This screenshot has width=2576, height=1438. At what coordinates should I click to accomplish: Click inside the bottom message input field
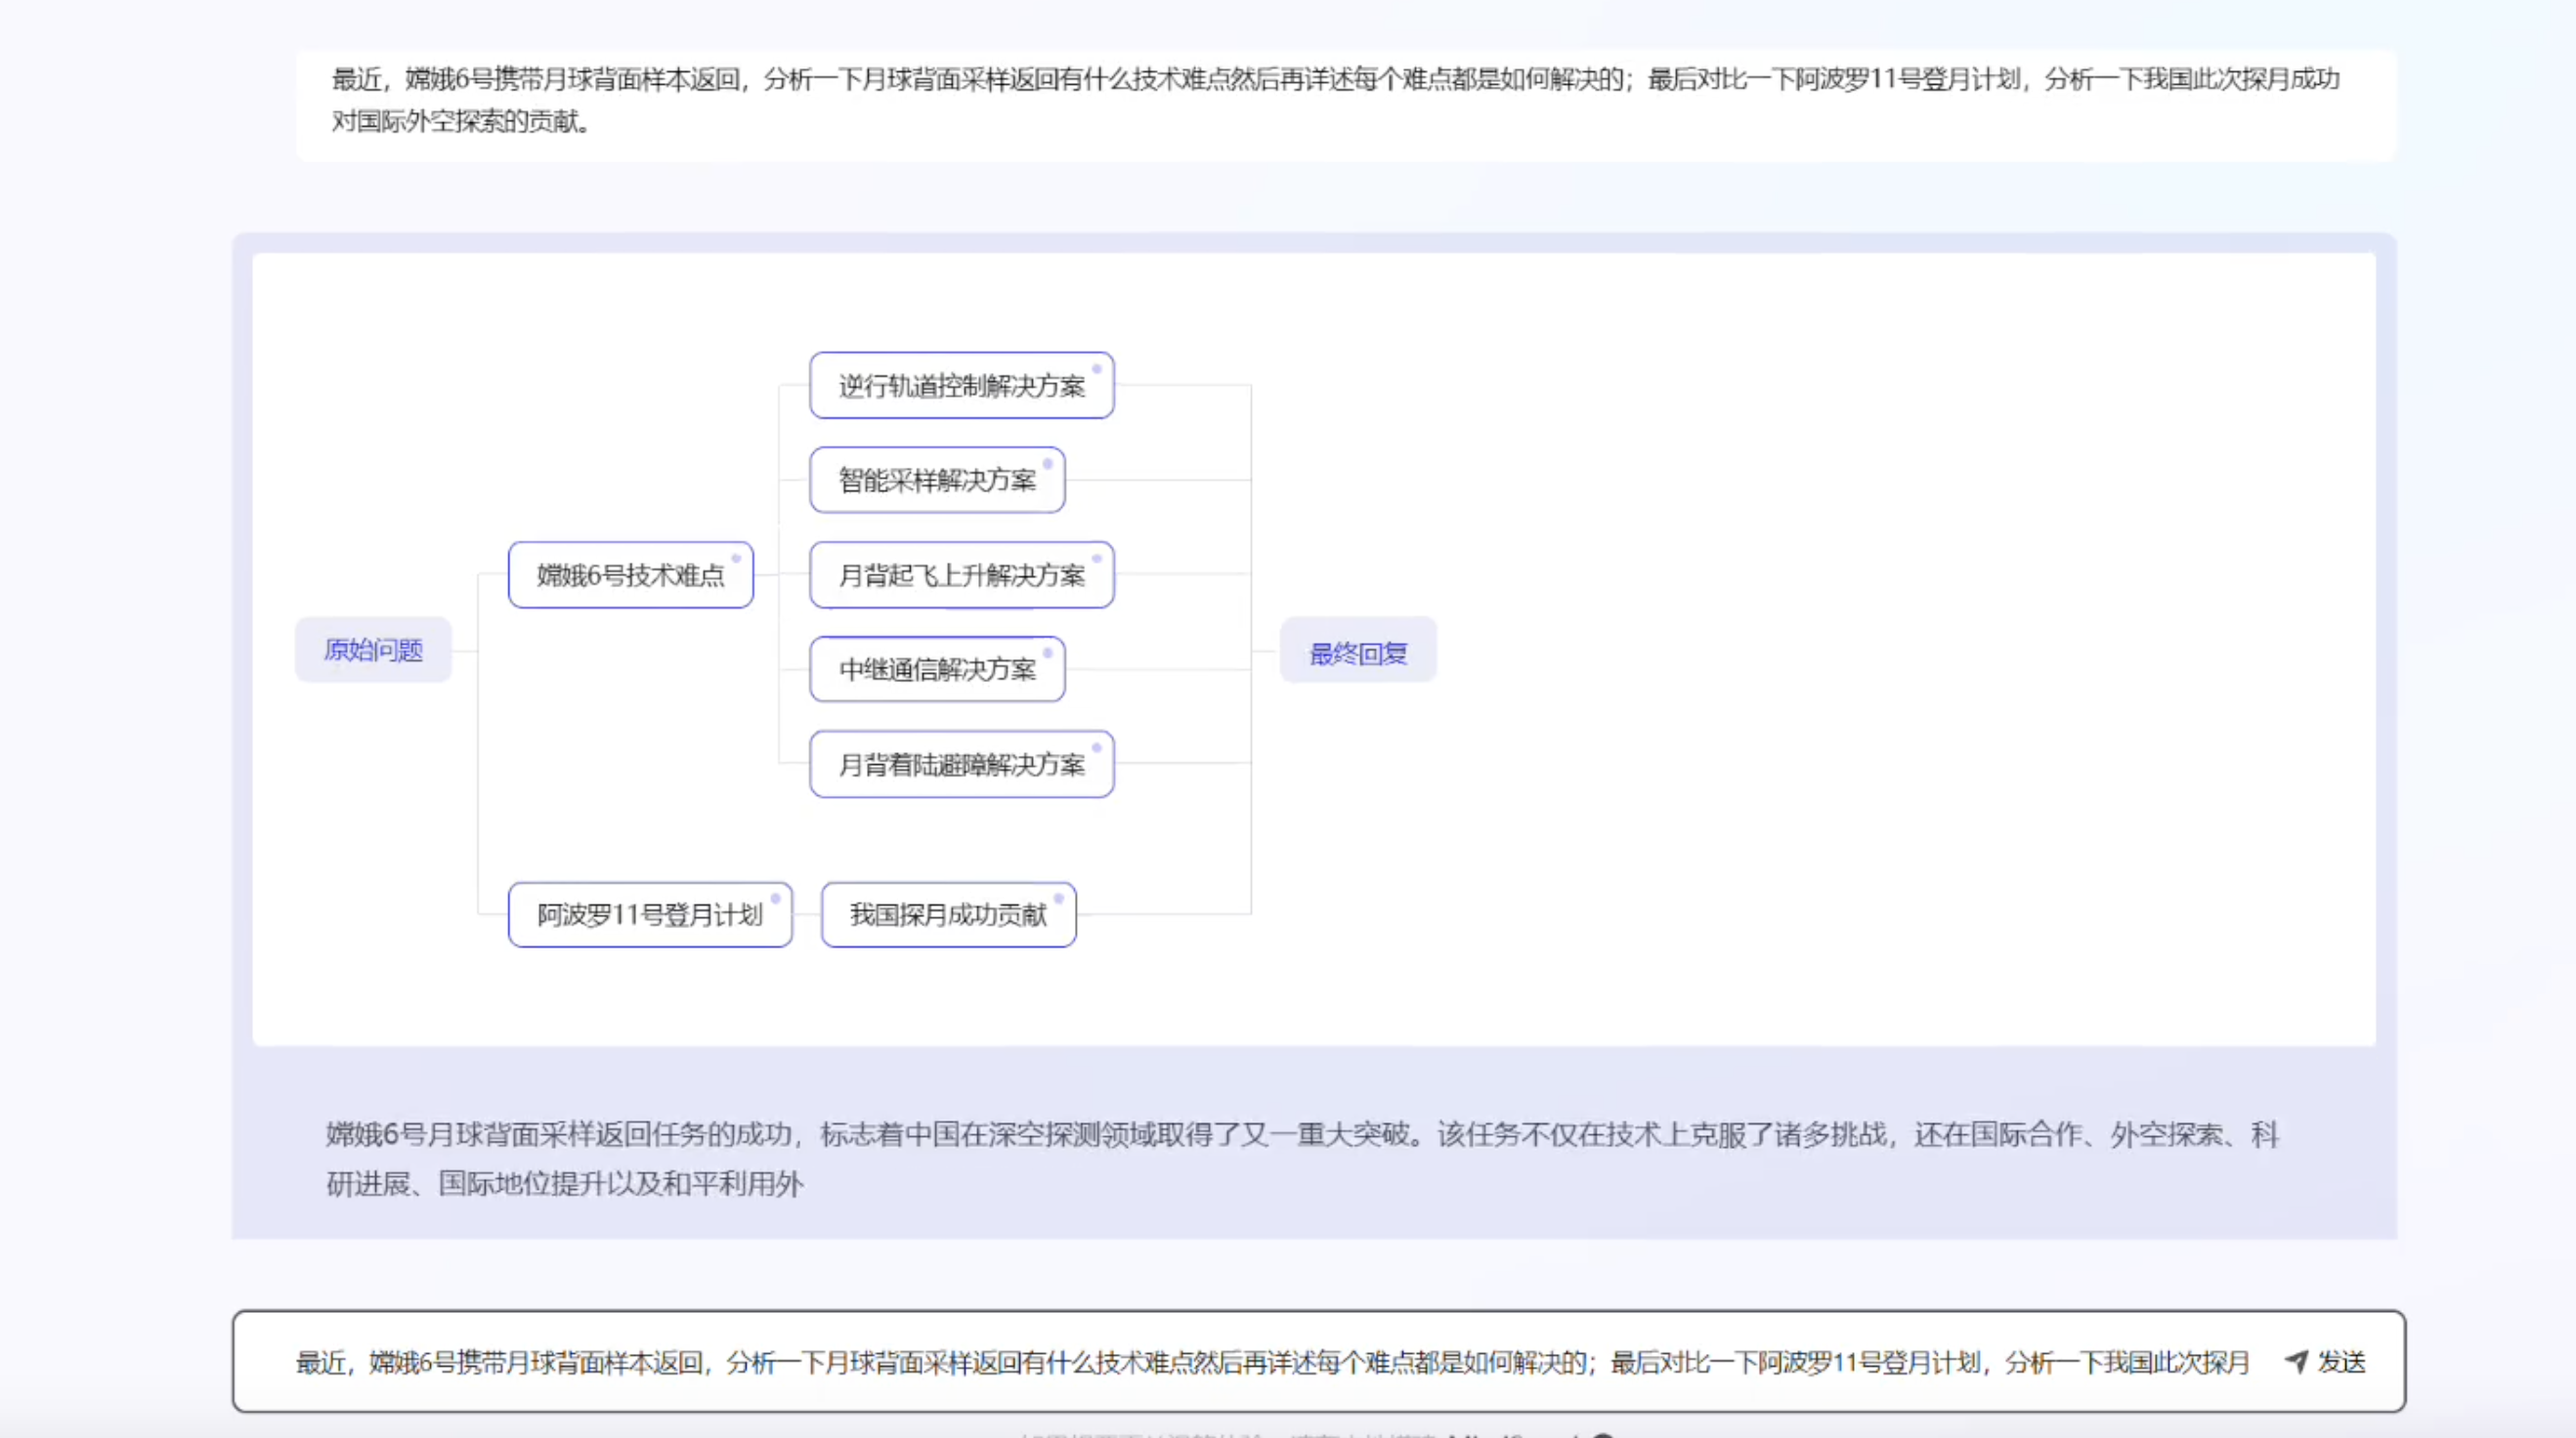click(x=1200, y=1362)
